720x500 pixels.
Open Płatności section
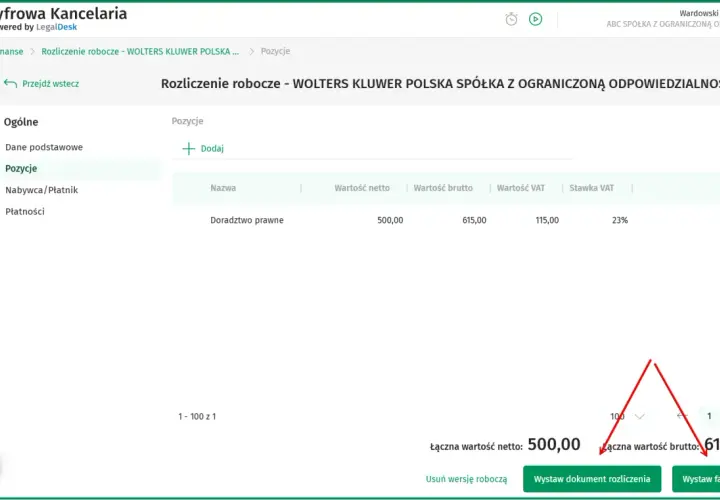25,212
